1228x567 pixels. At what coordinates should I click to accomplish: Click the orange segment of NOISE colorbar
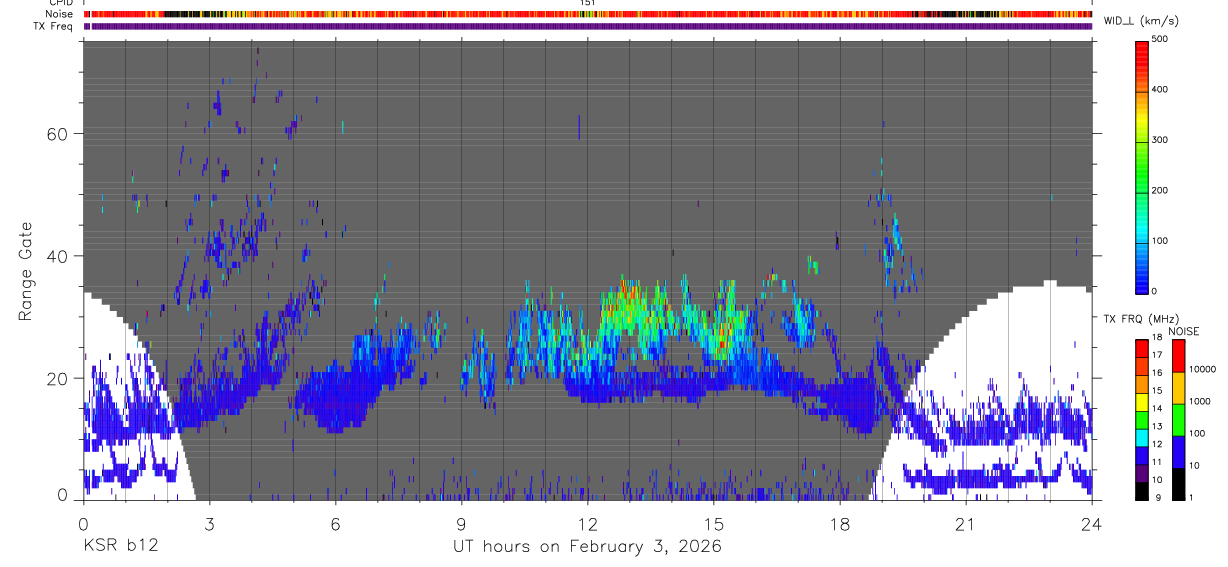(1177, 388)
